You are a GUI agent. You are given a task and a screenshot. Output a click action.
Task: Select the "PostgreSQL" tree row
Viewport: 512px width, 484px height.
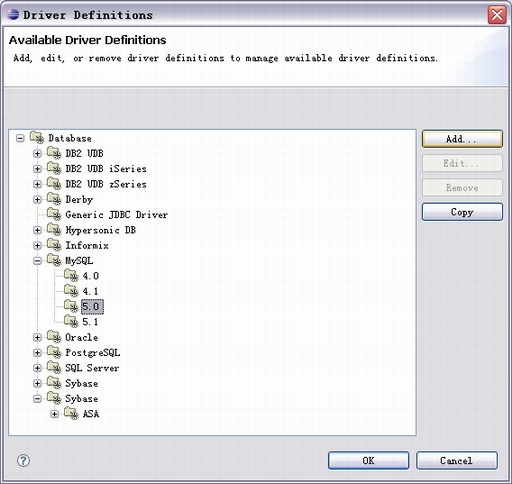93,353
